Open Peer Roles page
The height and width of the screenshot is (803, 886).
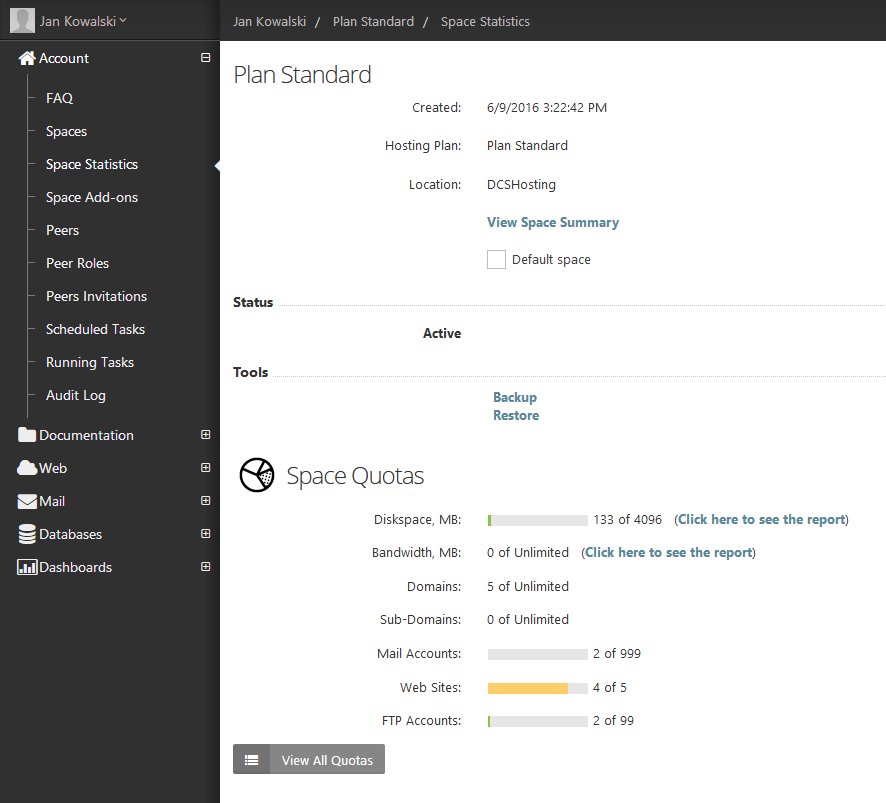[x=77, y=263]
